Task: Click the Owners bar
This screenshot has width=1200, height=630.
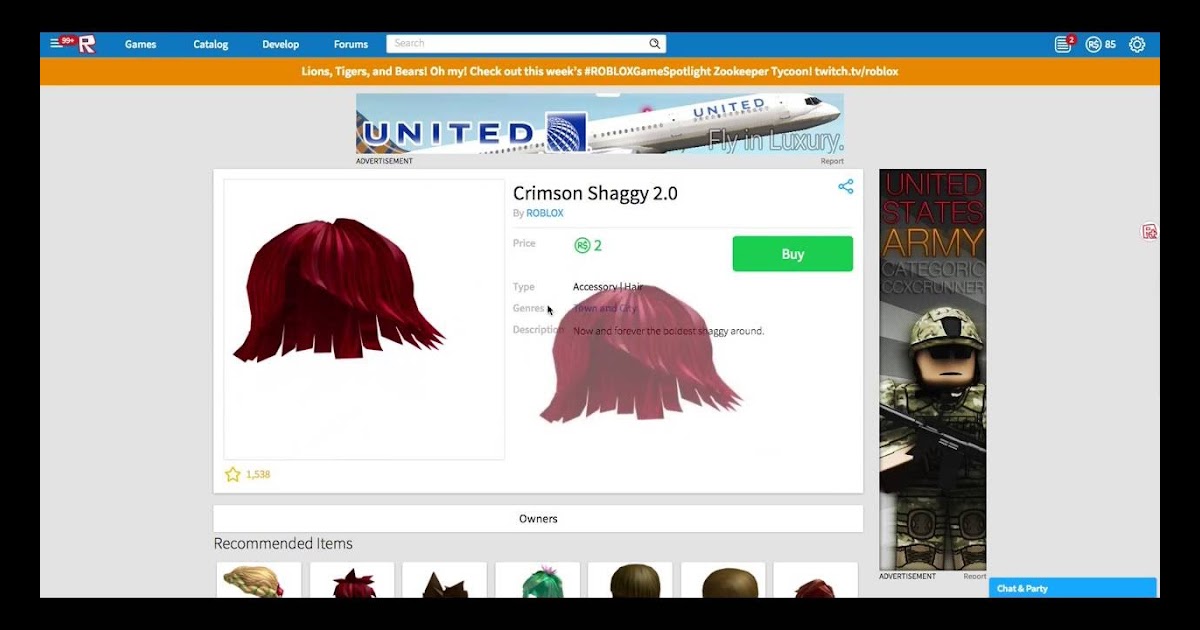Action: tap(538, 518)
